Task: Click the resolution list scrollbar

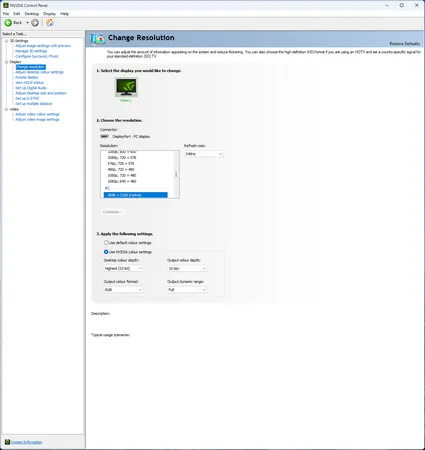Action: [x=176, y=174]
